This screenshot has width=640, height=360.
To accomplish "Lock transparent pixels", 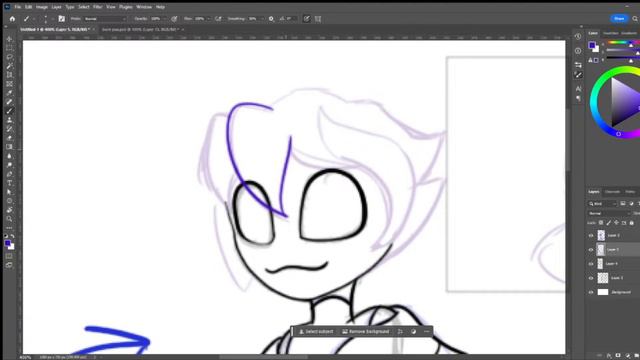I will point(601,223).
